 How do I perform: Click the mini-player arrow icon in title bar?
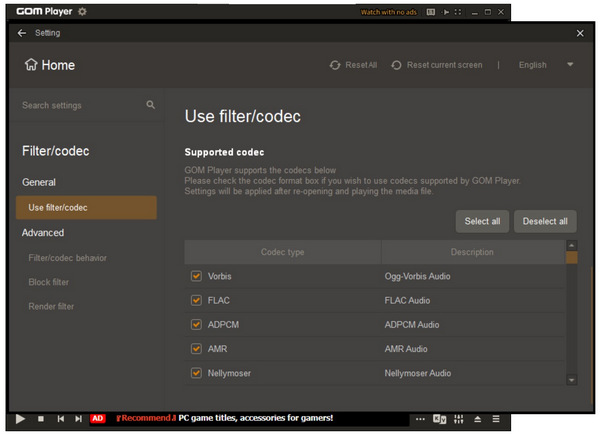tap(445, 12)
